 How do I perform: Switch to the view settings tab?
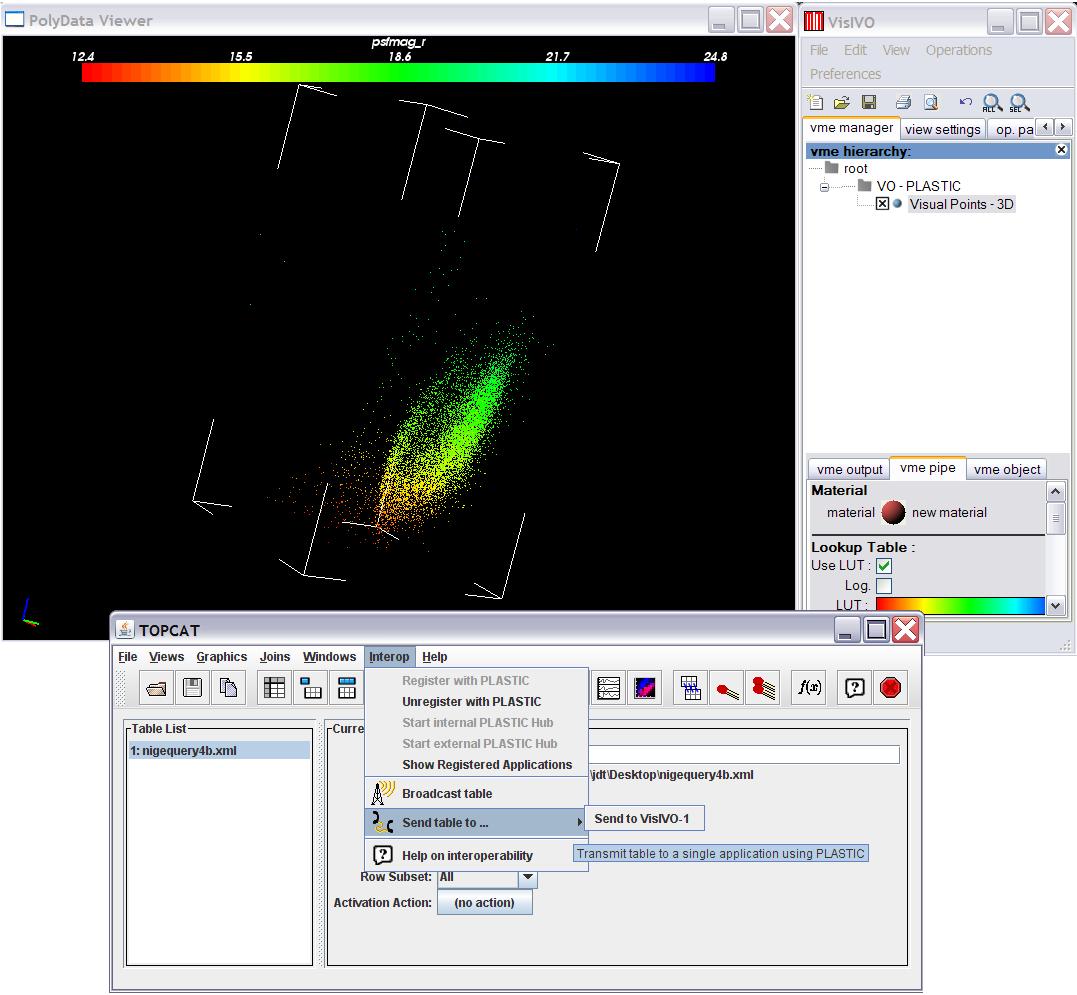(x=942, y=129)
